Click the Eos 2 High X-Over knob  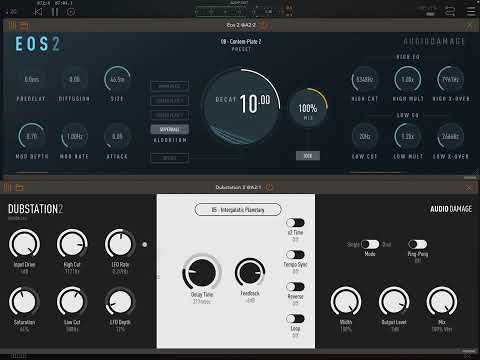(450, 79)
